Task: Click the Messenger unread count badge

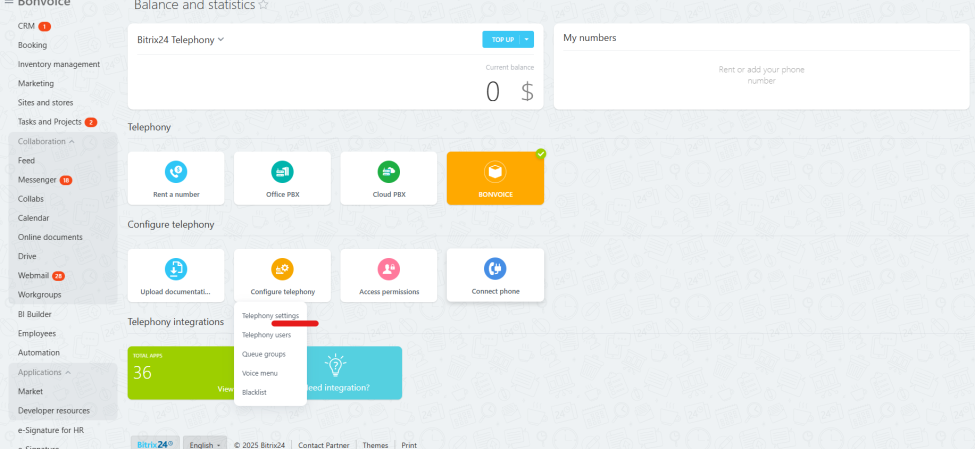Action: [66, 180]
